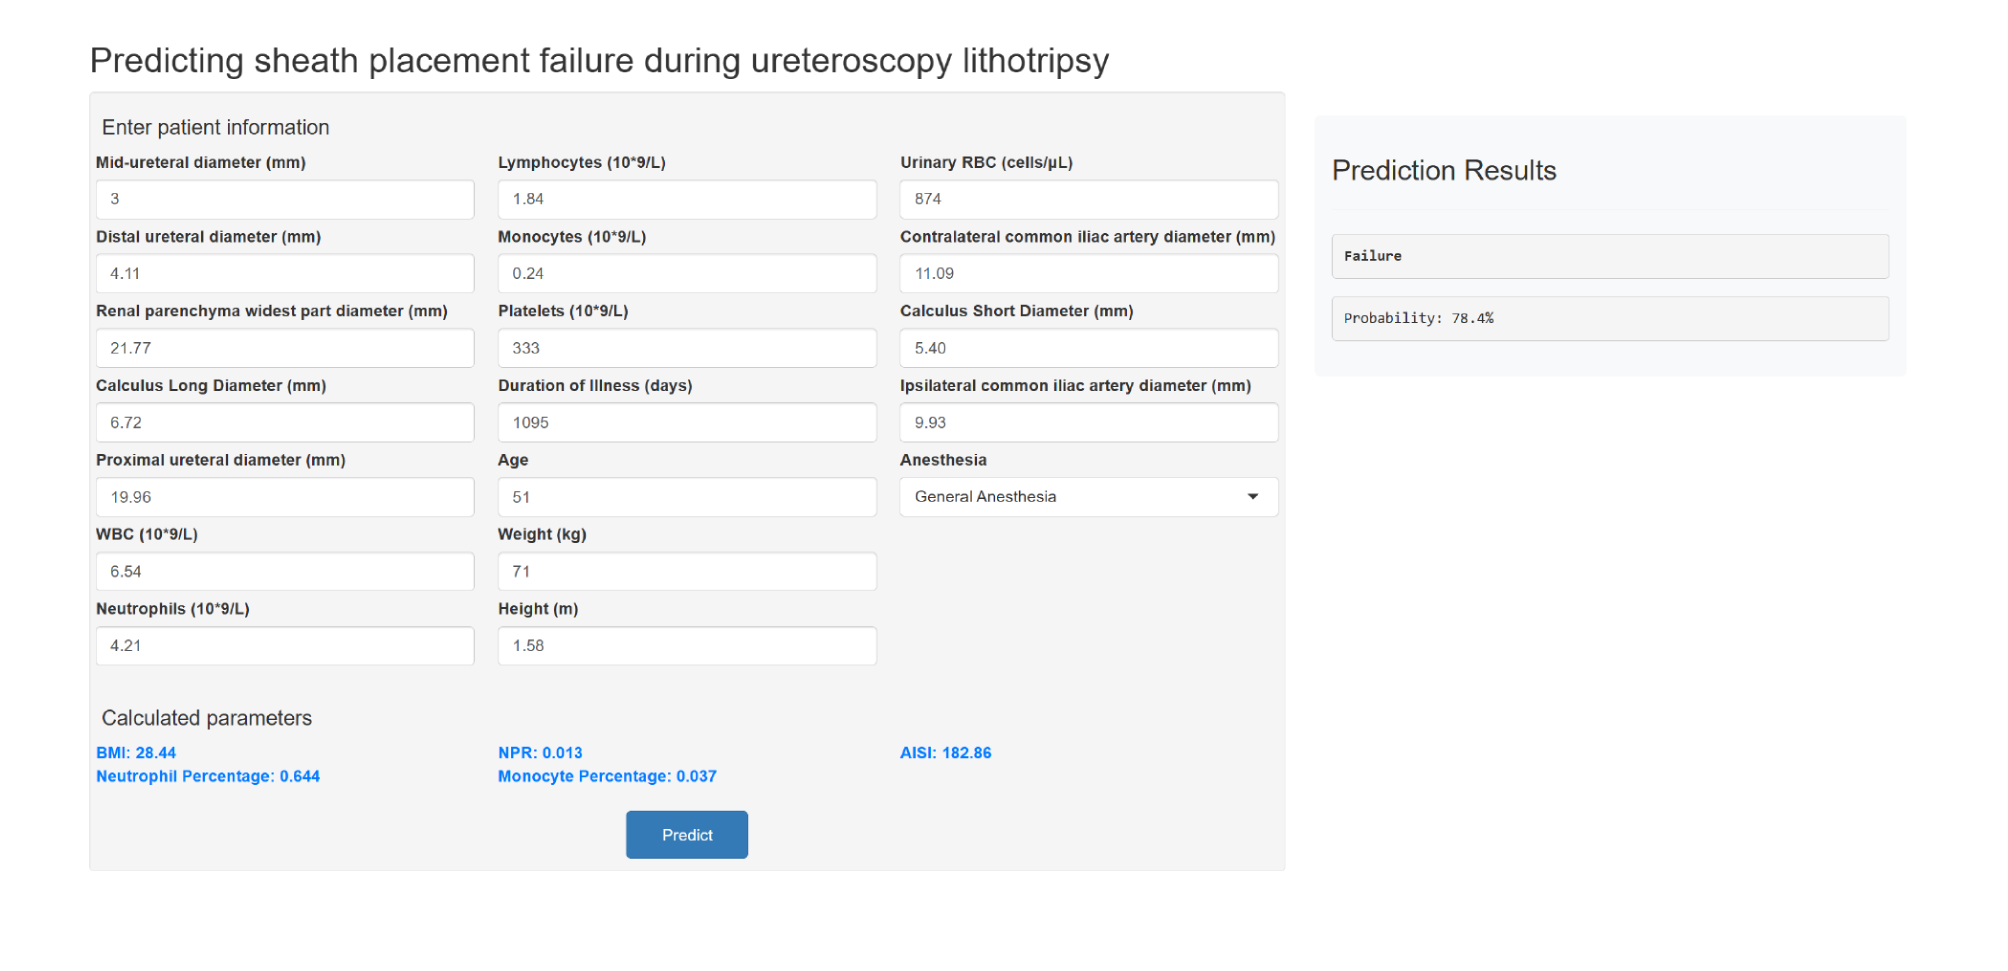Viewport: 2008px width, 971px height.
Task: Select the Weight input field
Action: (x=687, y=572)
